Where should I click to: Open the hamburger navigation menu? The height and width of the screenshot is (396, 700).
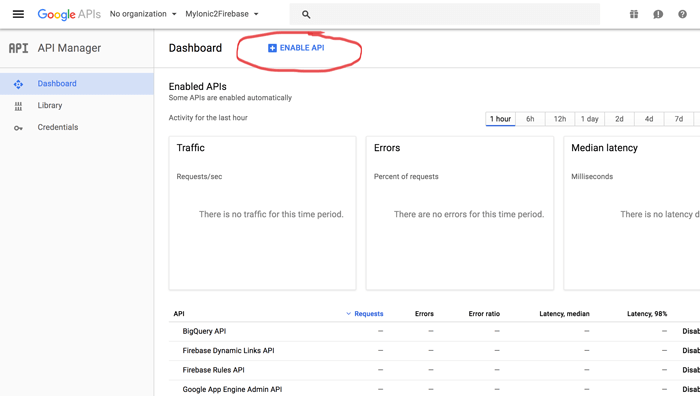[x=18, y=14]
